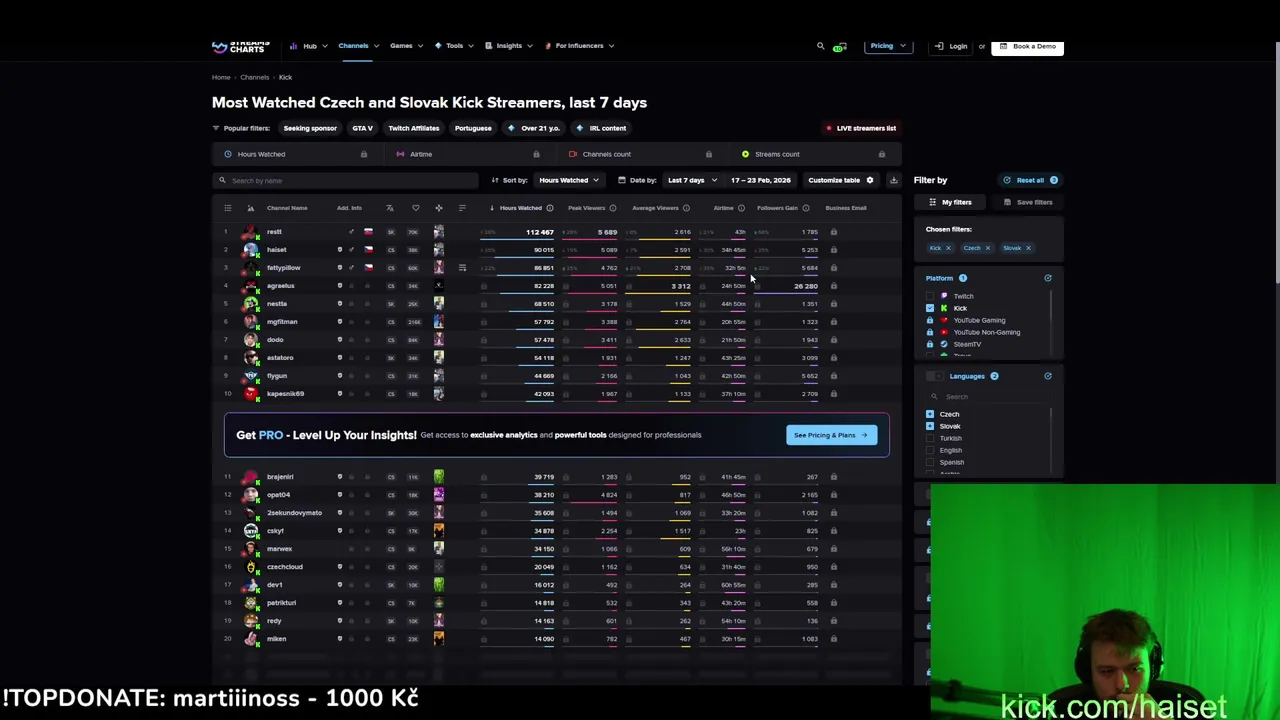Click the notification icon with green badge

pos(839,46)
